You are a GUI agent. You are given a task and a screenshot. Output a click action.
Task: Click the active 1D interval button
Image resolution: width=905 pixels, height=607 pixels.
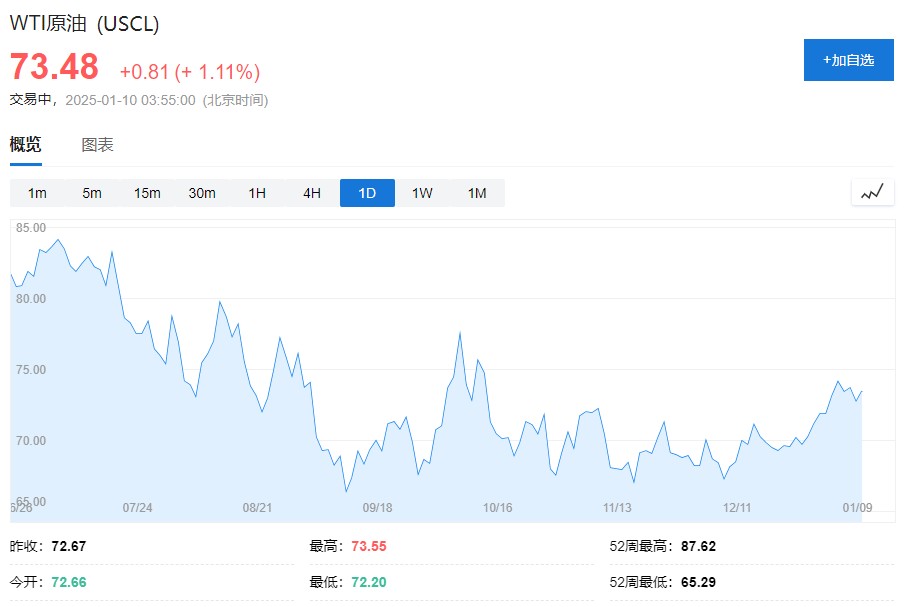click(x=367, y=193)
